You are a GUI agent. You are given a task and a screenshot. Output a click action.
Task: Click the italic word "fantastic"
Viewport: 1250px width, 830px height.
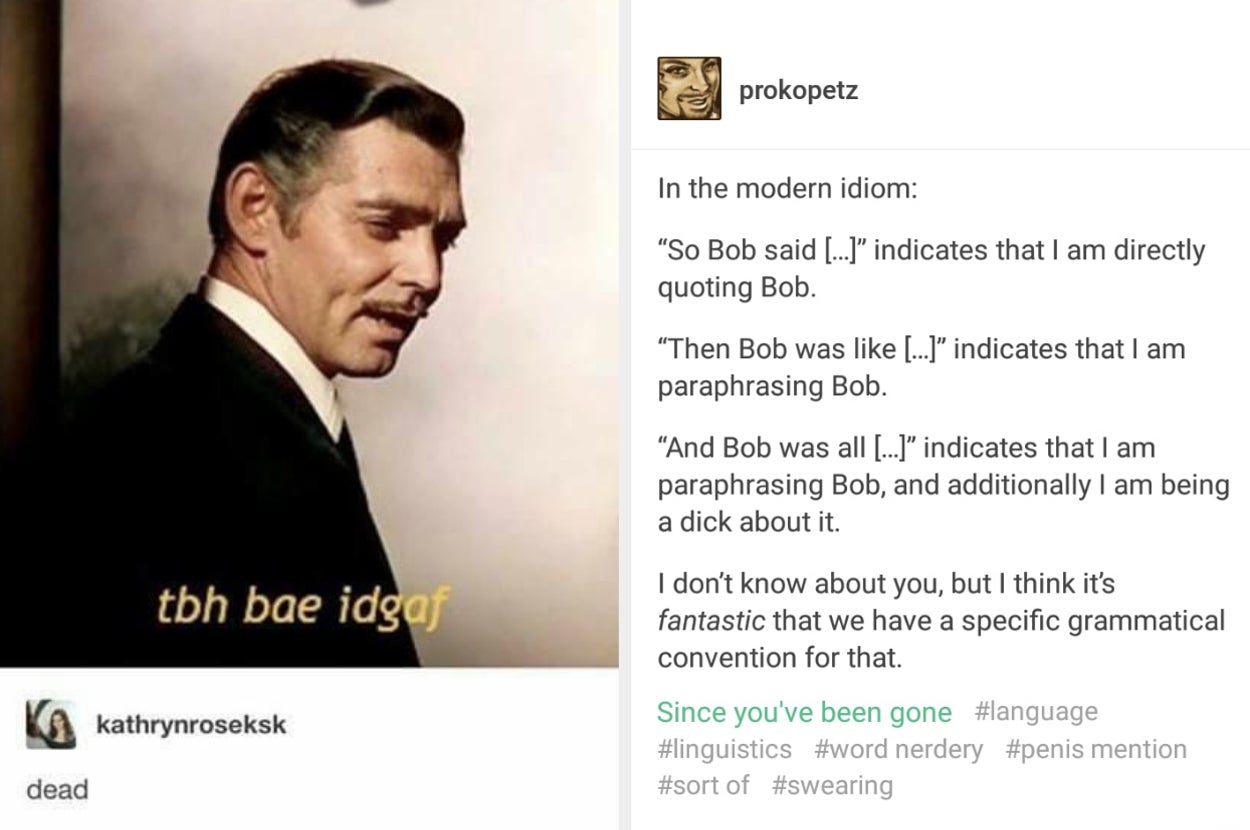point(711,621)
